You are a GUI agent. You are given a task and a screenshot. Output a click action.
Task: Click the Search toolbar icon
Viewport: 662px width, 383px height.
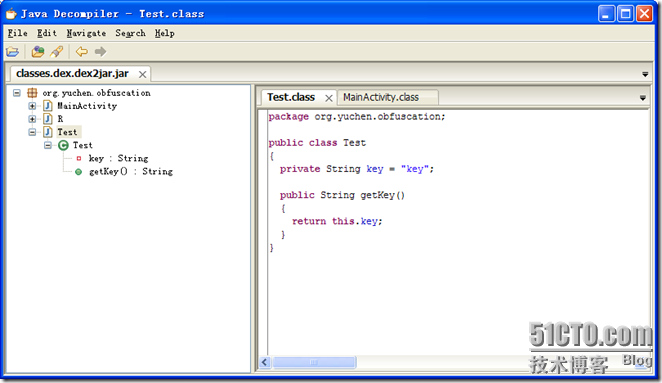tap(57, 52)
